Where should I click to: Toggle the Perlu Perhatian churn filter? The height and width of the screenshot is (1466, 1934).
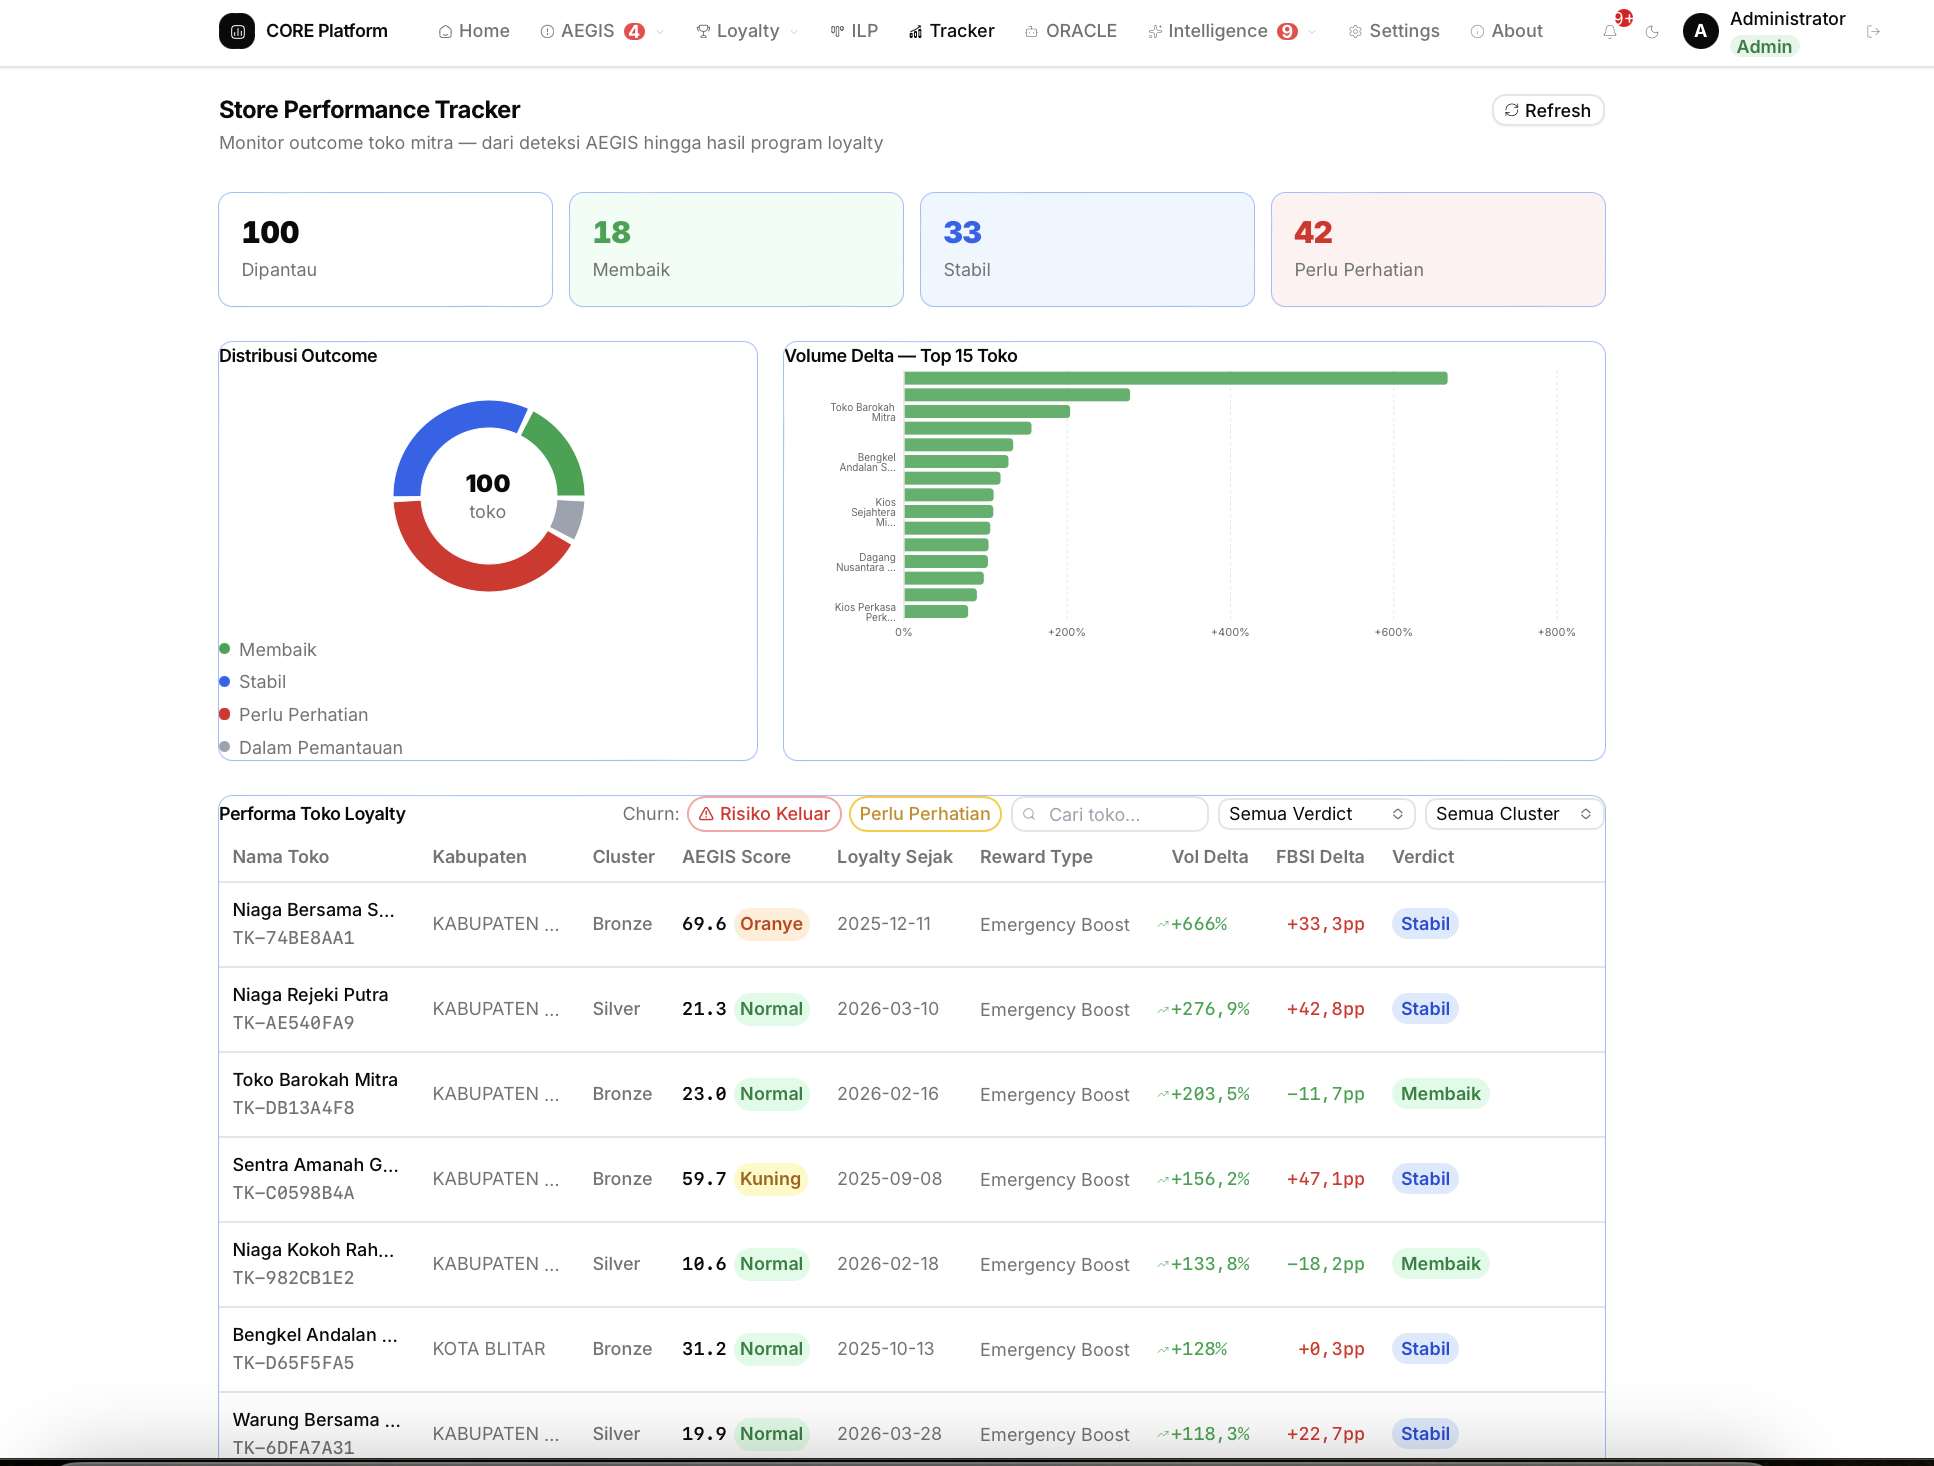[925, 814]
